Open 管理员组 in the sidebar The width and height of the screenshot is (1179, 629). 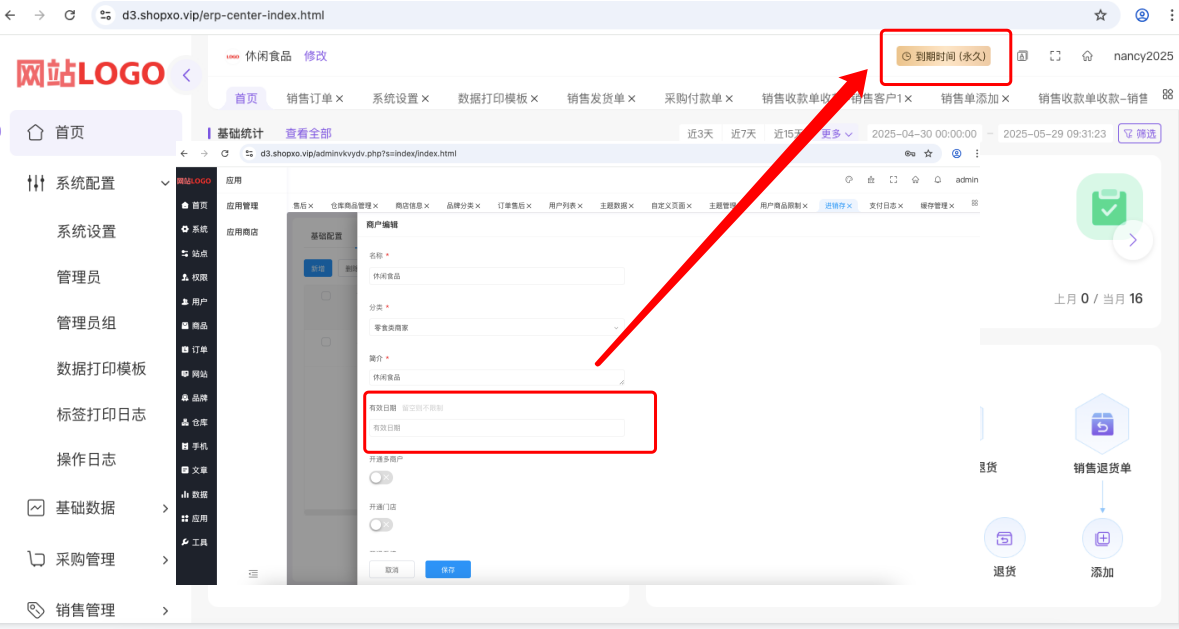pos(86,323)
